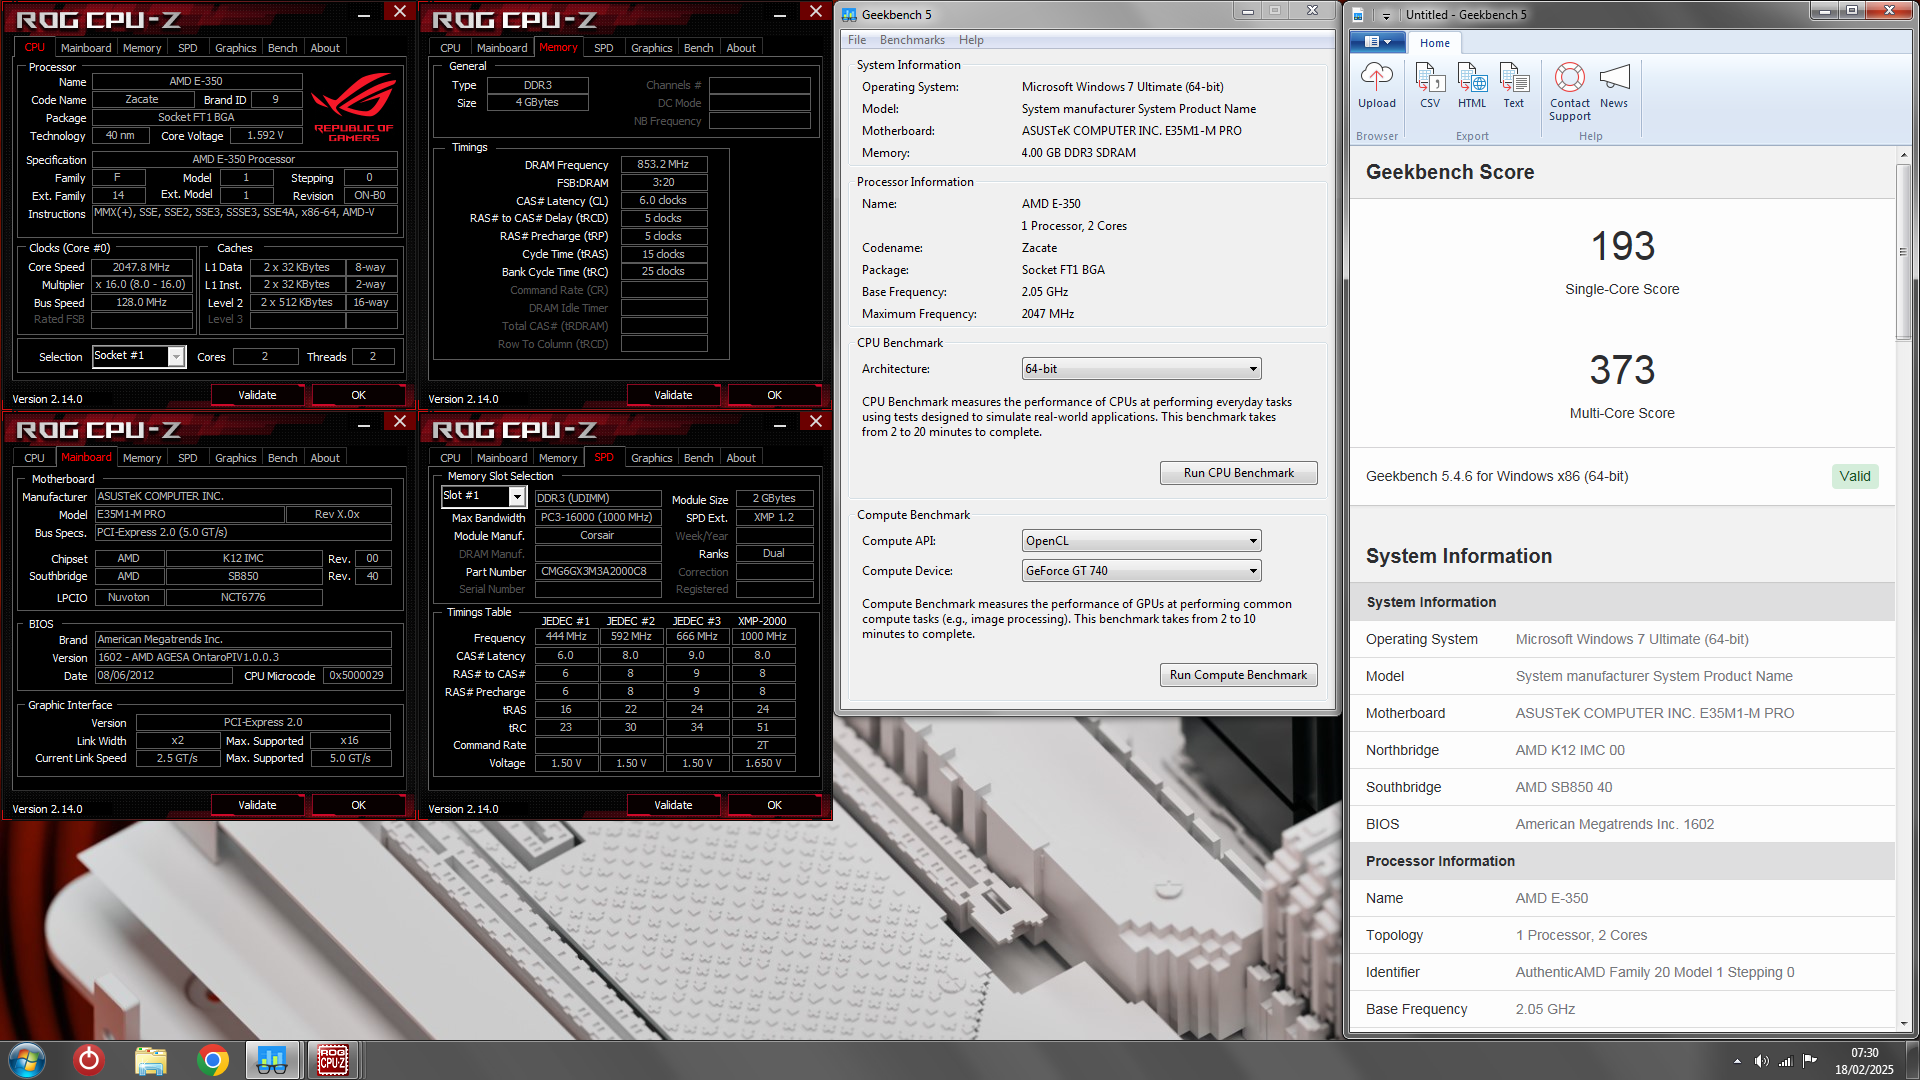Image resolution: width=1920 pixels, height=1080 pixels.
Task: Click multi-core score 373
Action: (1622, 370)
